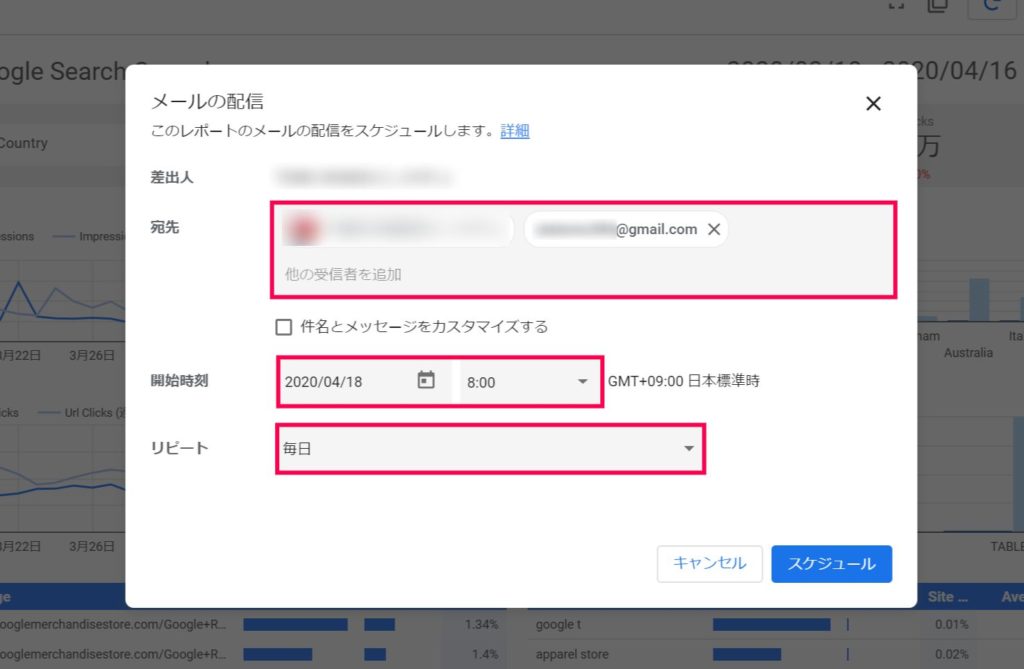The image size is (1024, 669).
Task: Open the calendar date picker icon
Action: [x=426, y=380]
